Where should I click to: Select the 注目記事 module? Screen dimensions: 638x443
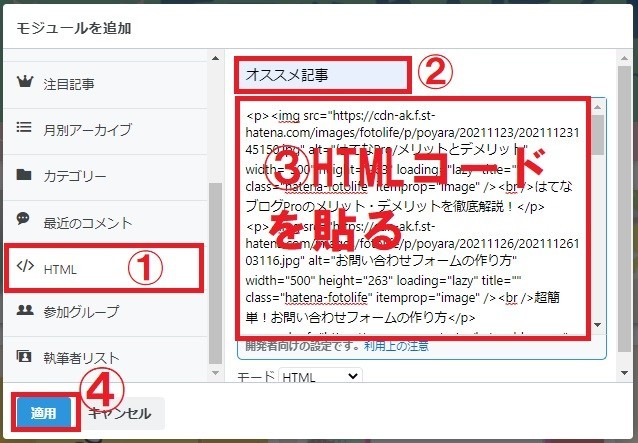[105, 85]
